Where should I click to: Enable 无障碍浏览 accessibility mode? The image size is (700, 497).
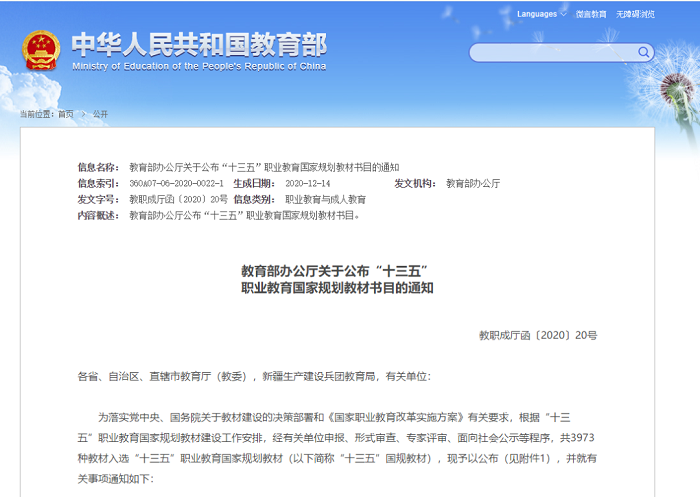click(635, 14)
